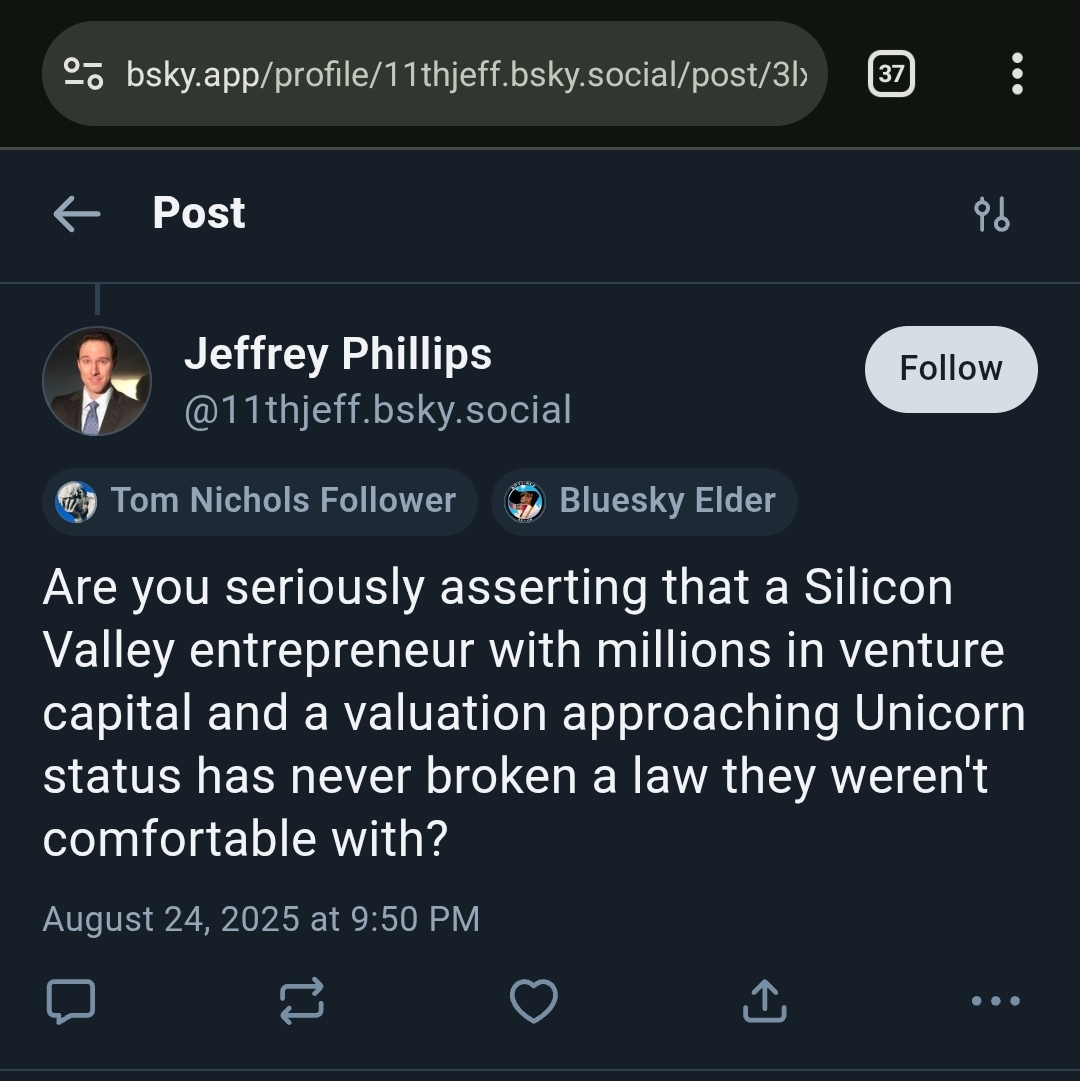Open browser tab switcher showing 37 tabs

click(x=890, y=74)
